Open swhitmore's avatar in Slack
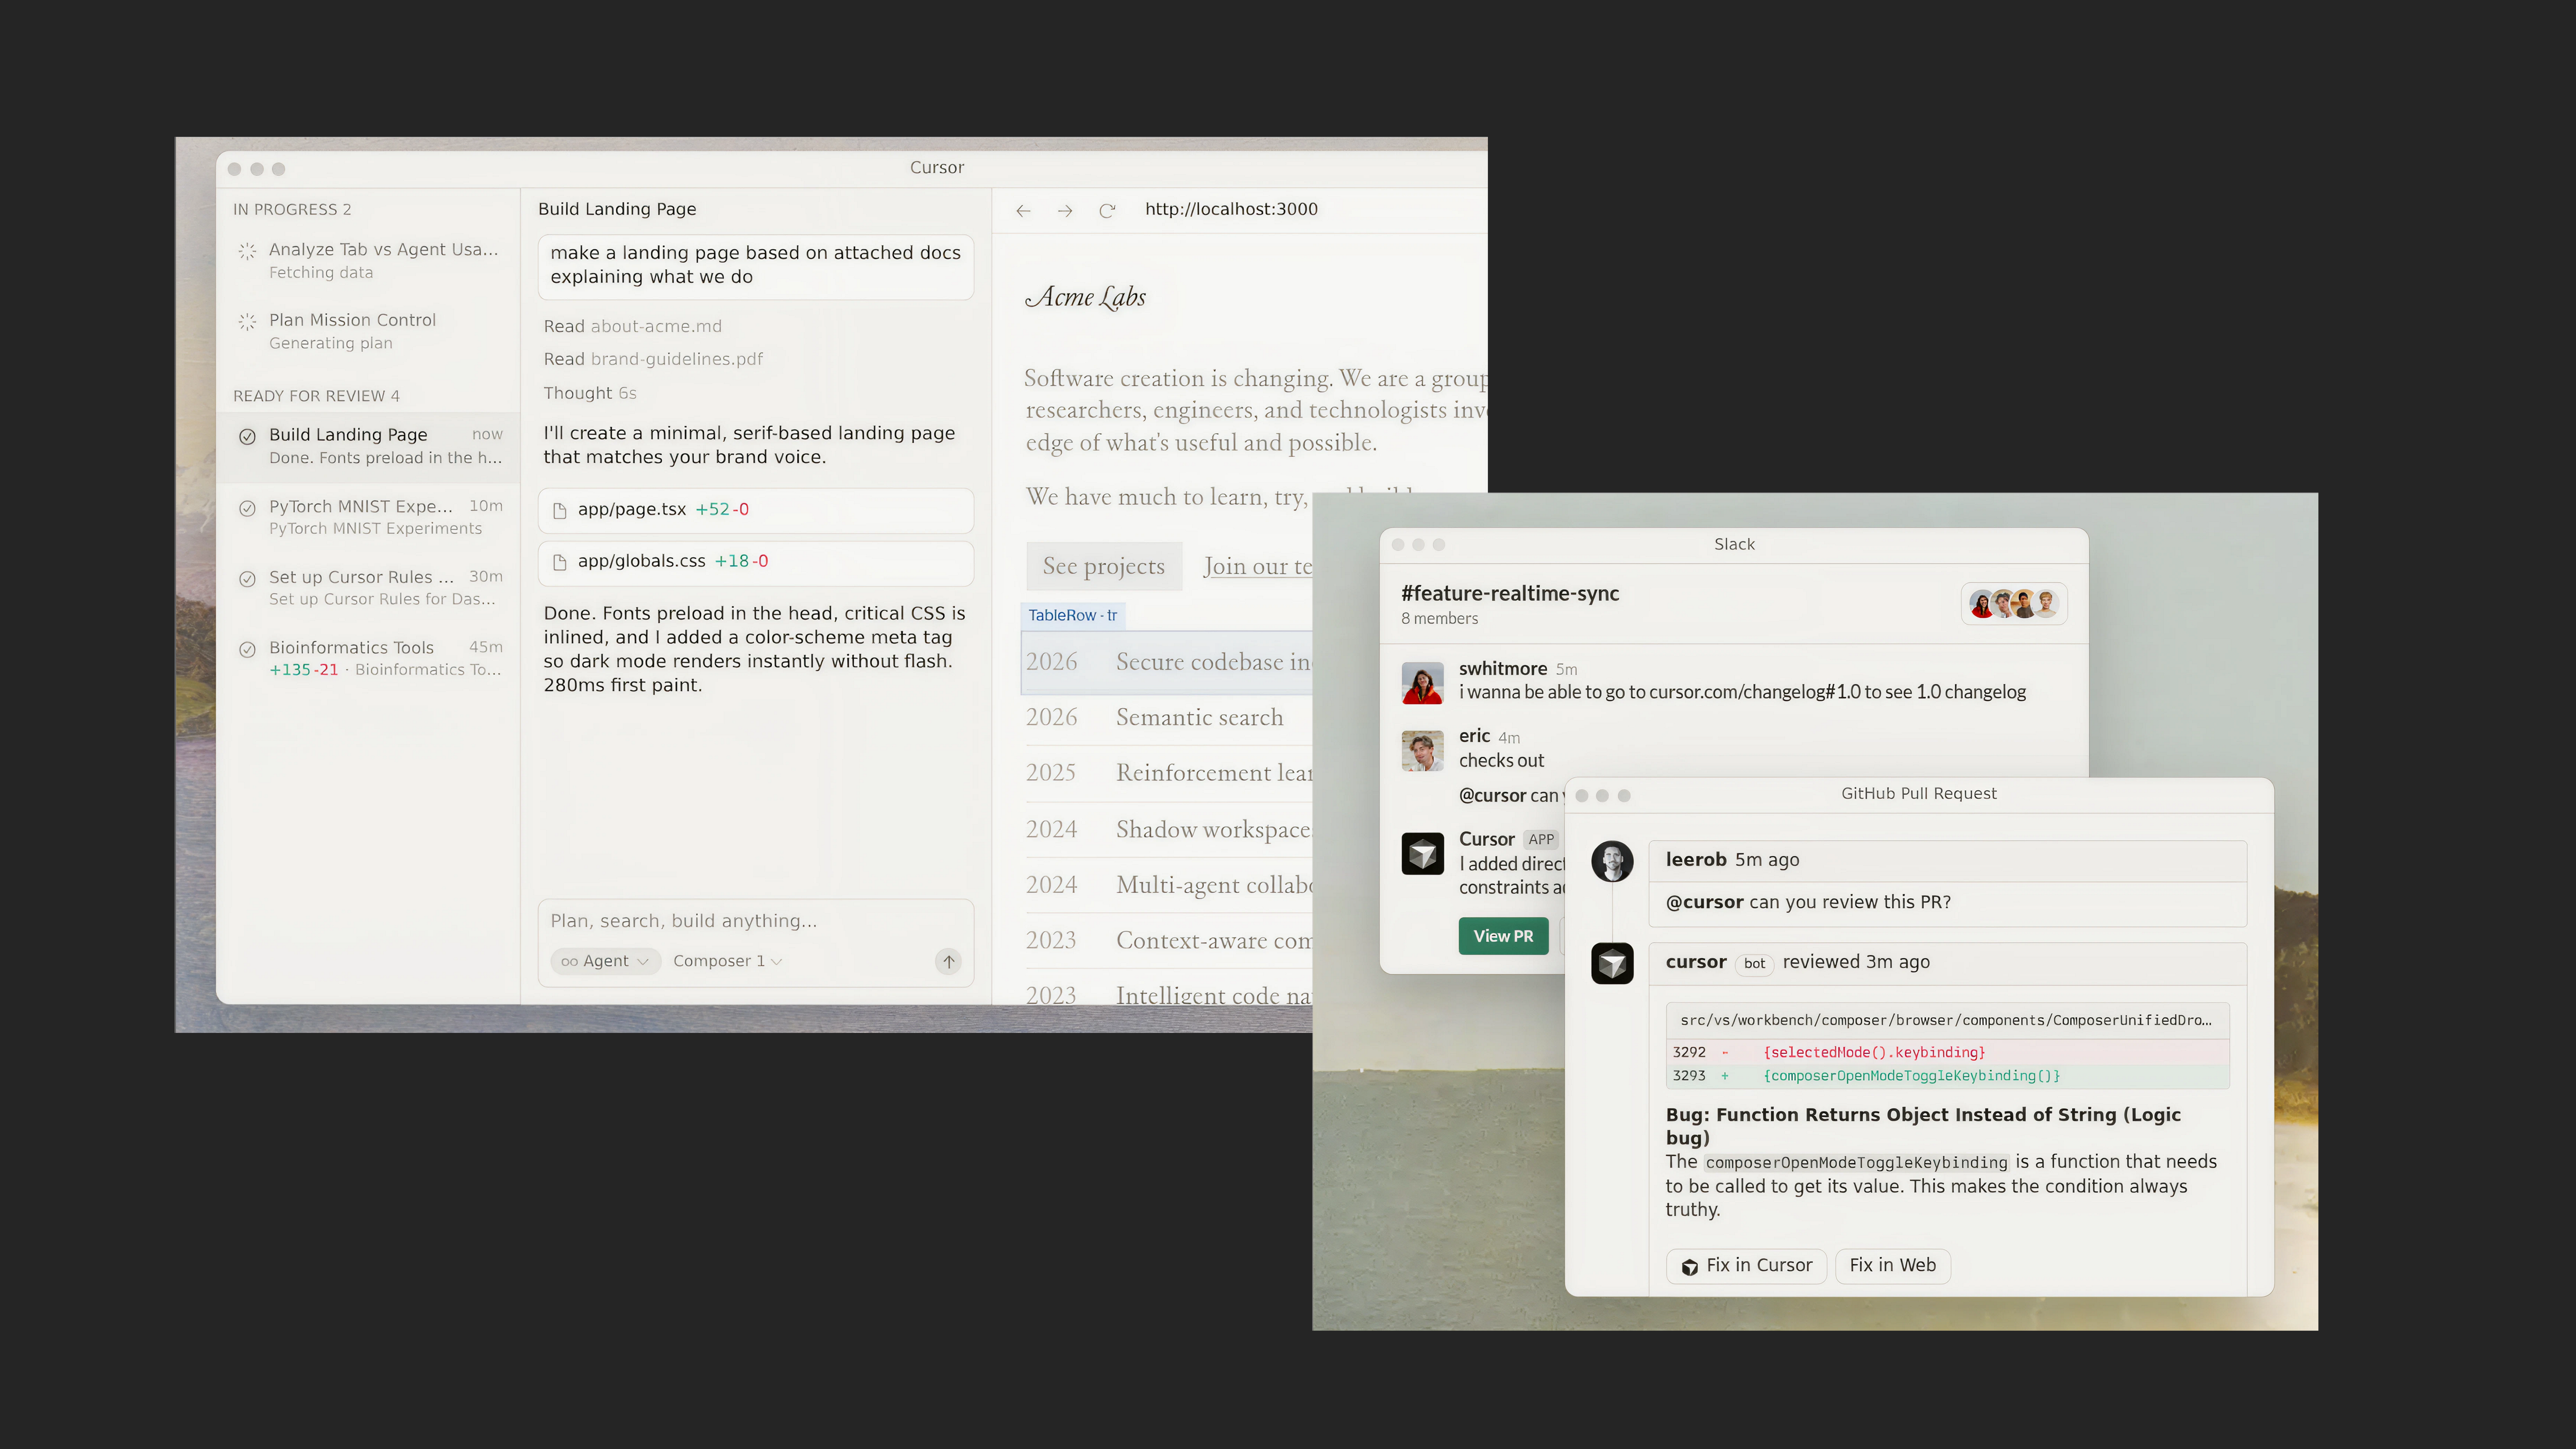 tap(1422, 682)
